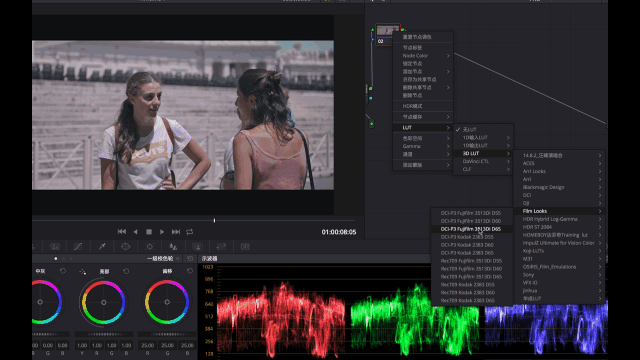Expand the 1D输入LUT submenu
The image size is (640, 360).
coord(483,138)
